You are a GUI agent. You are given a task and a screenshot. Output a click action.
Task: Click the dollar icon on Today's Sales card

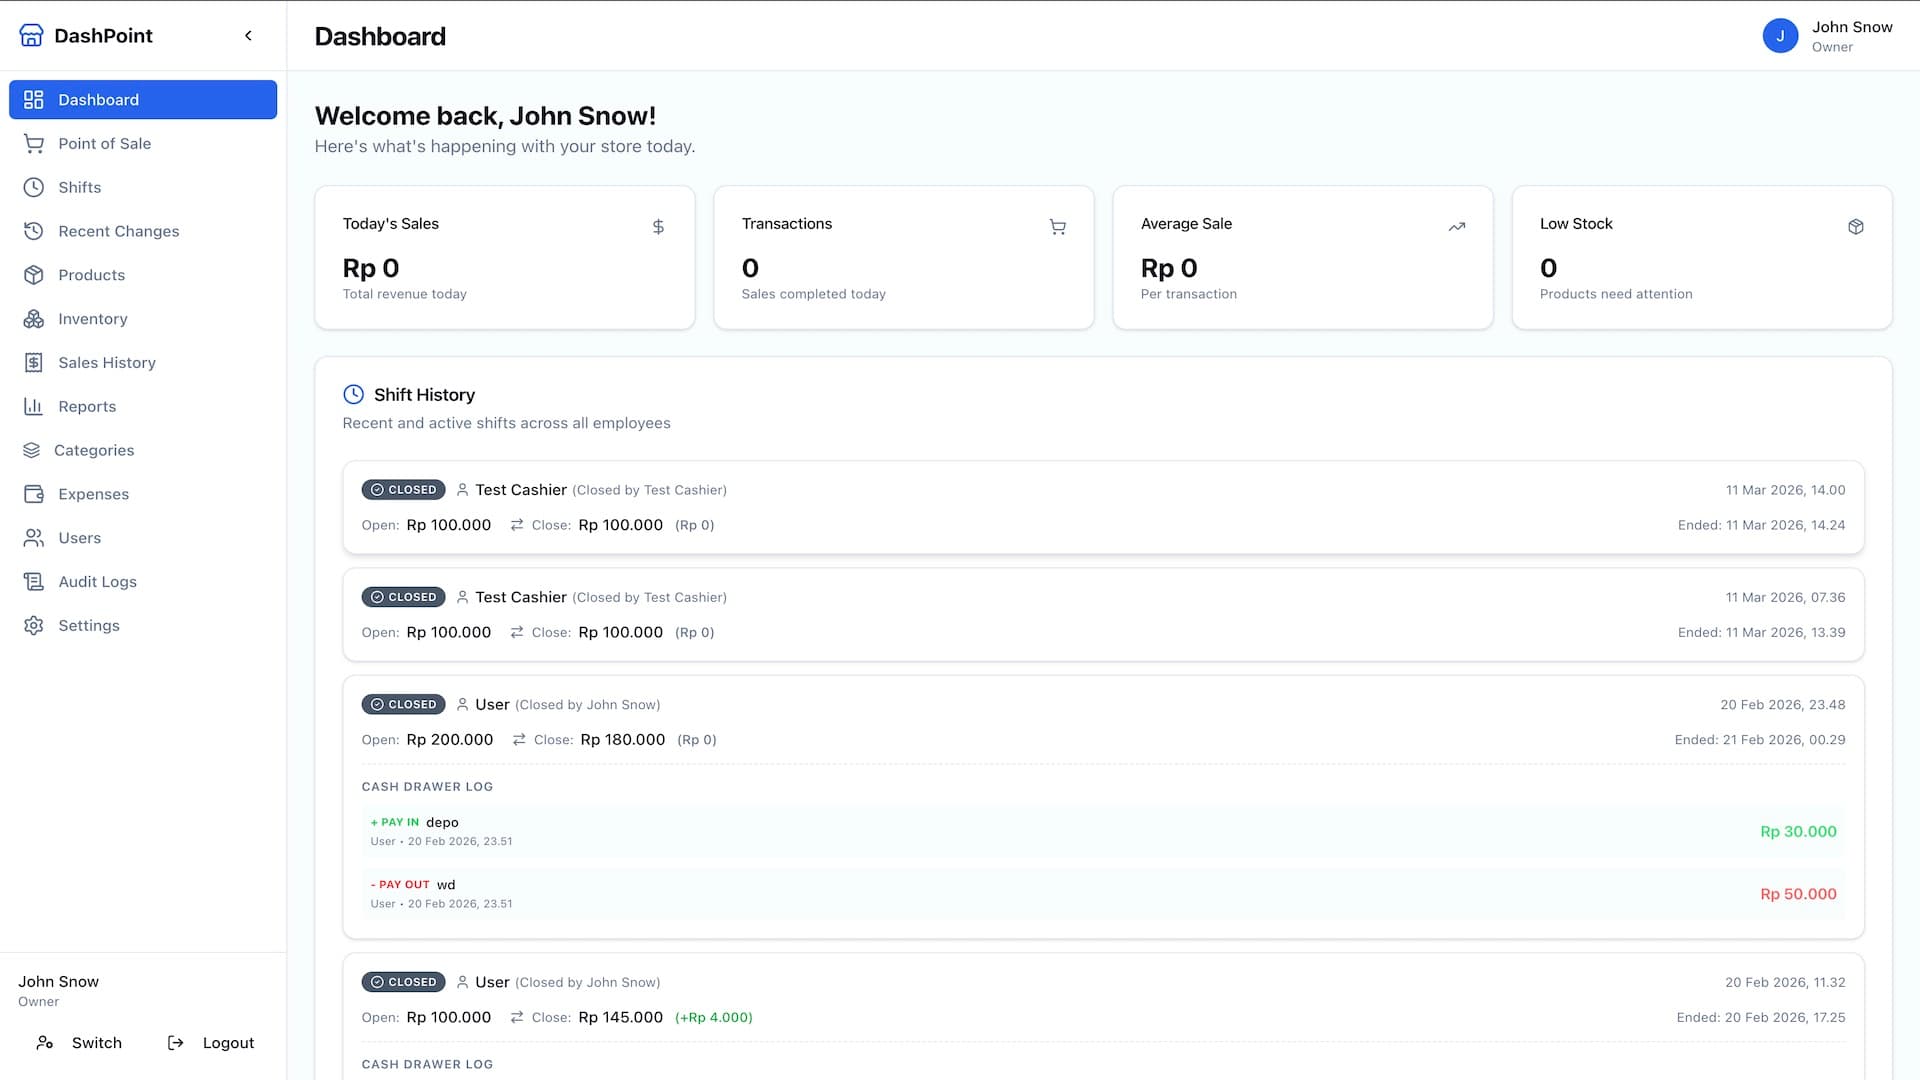658,227
